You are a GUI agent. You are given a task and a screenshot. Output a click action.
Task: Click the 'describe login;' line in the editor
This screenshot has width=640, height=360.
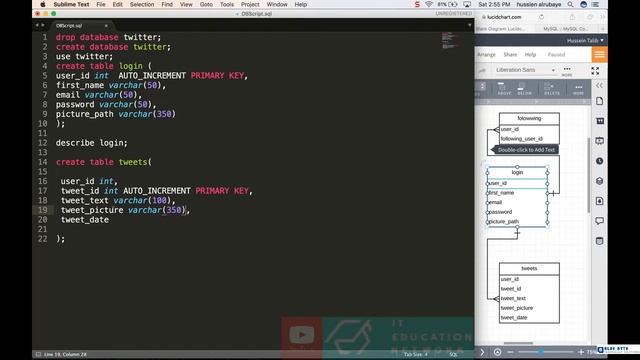[91, 143]
